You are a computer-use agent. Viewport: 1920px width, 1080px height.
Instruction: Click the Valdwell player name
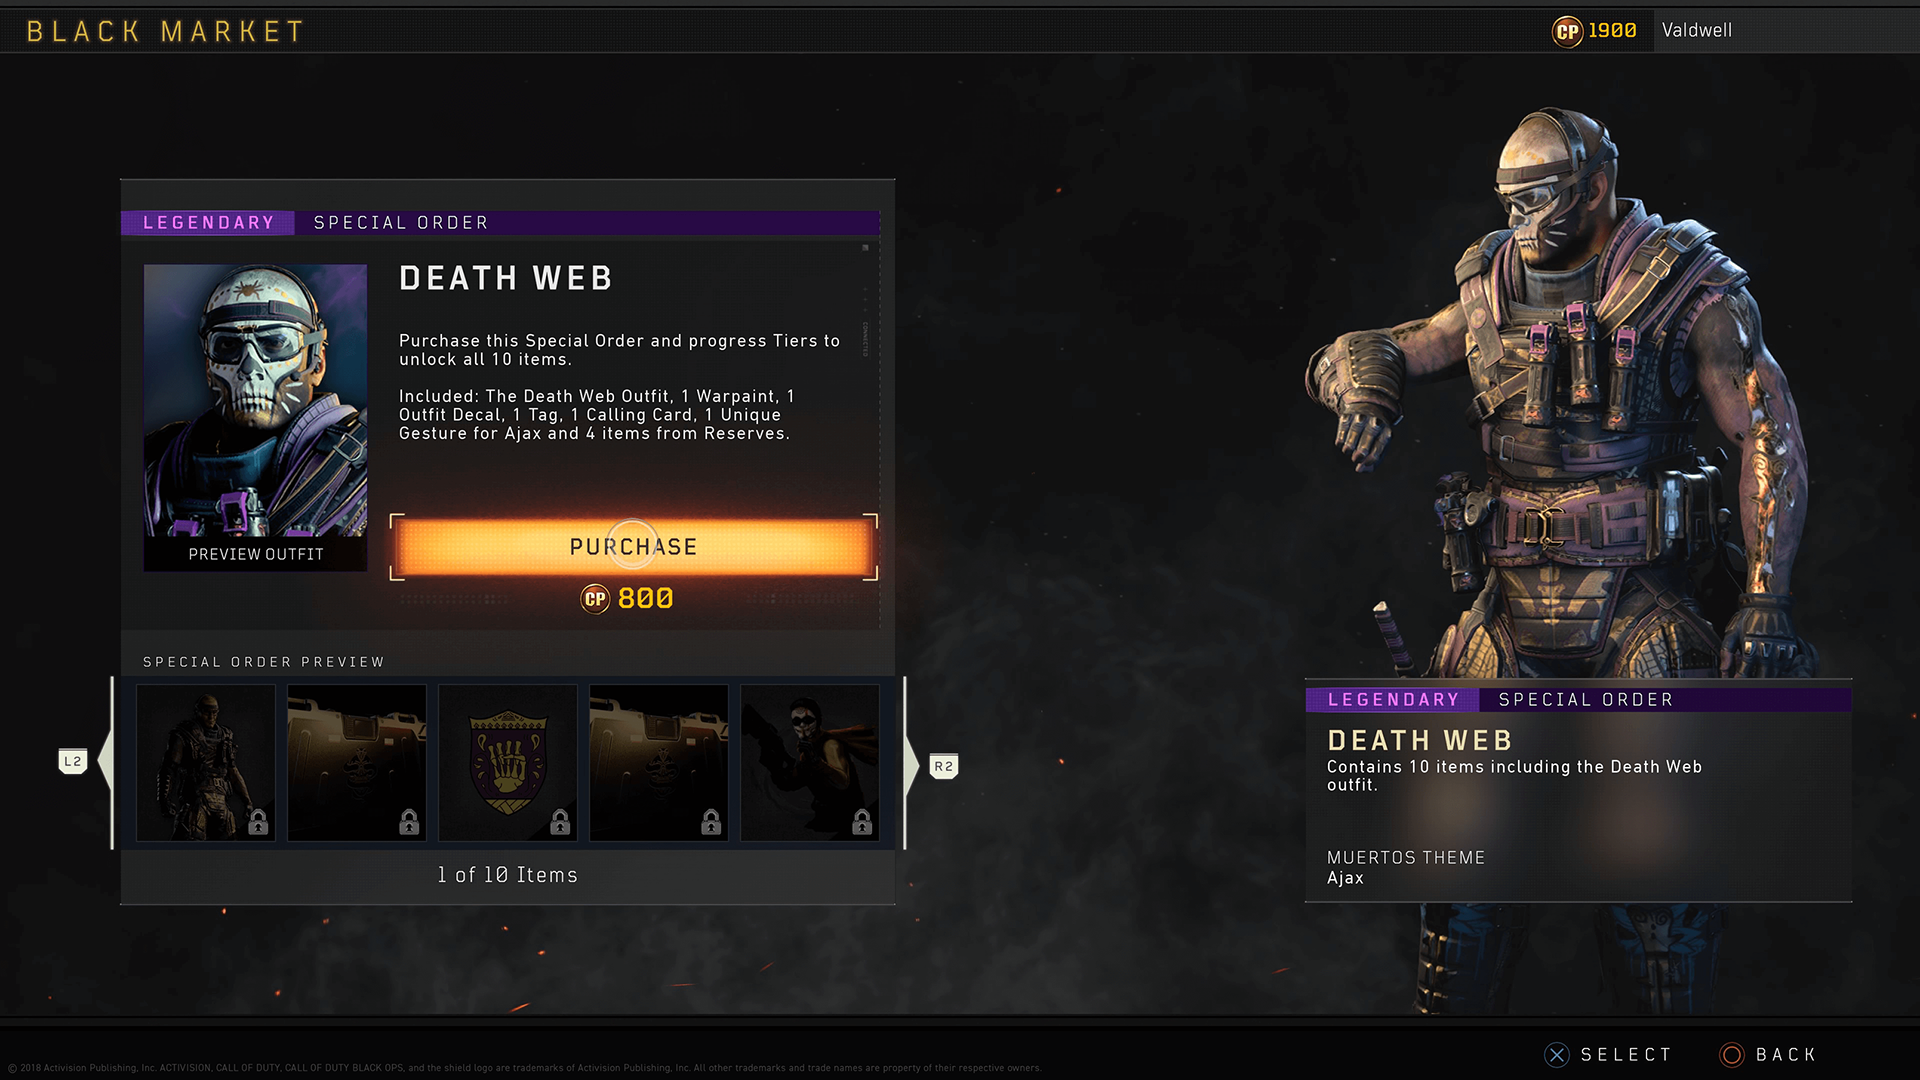[1697, 31]
